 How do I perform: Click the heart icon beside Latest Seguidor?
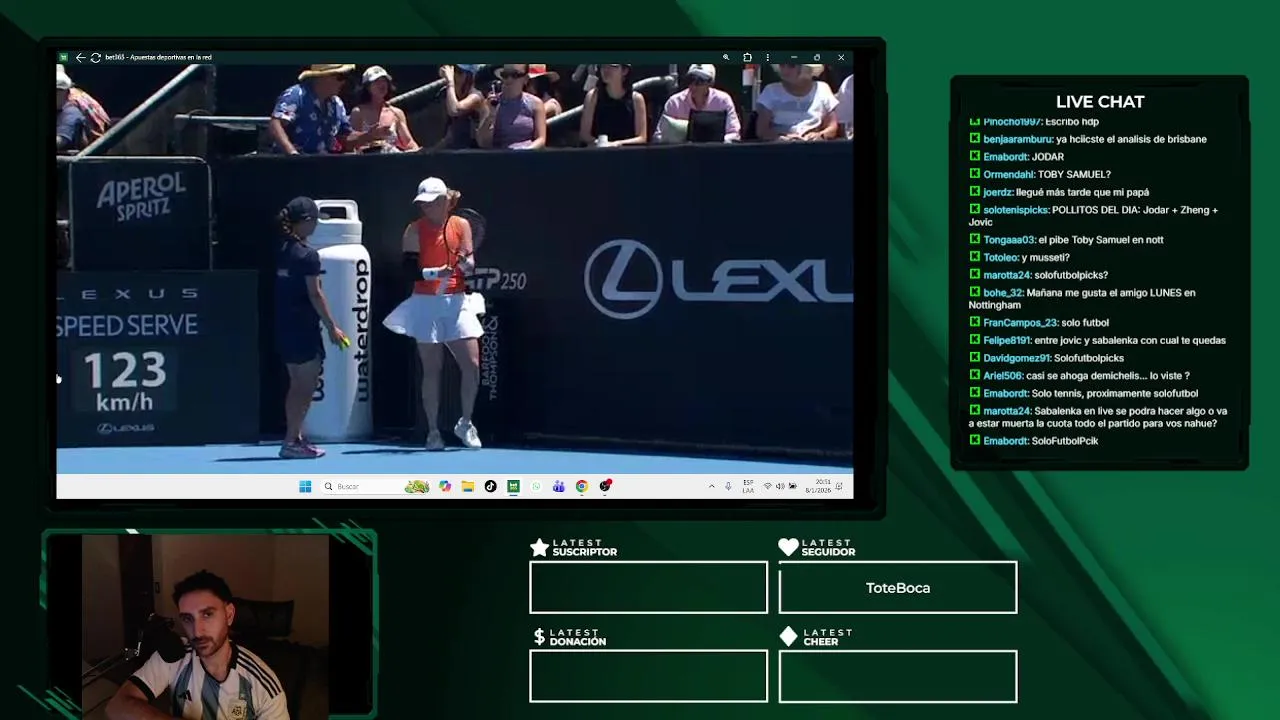(x=788, y=547)
